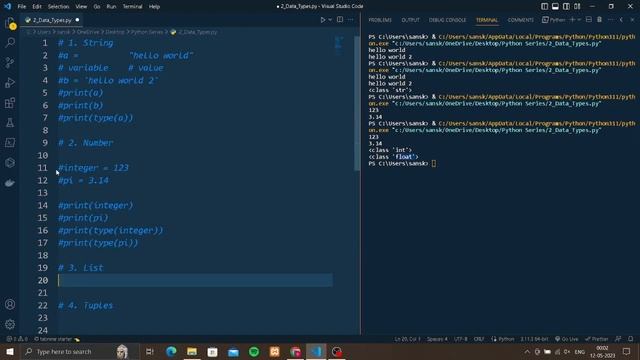Screen dimensions: 640x360
Task: Click line number 11 in gutter
Action: [x=42, y=168]
